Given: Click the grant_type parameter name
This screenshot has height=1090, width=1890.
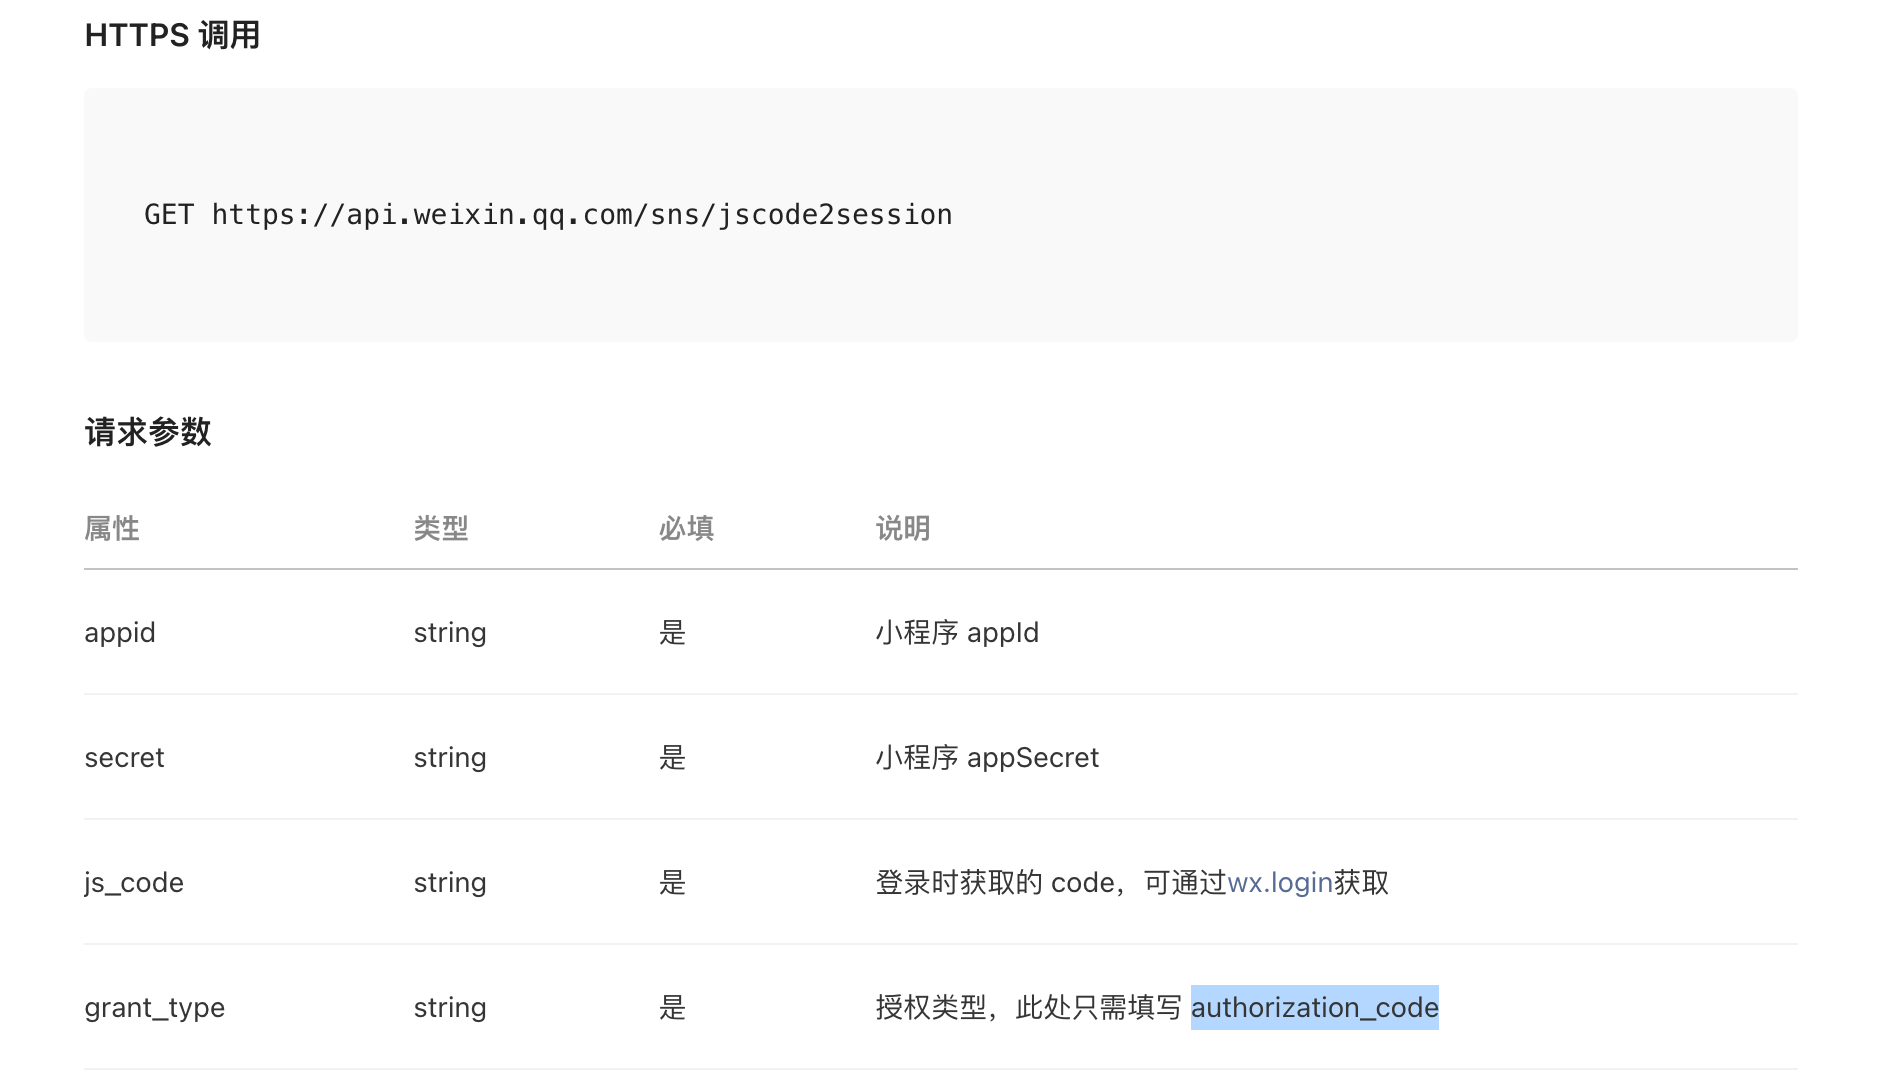Looking at the screenshot, I should click(x=154, y=1007).
